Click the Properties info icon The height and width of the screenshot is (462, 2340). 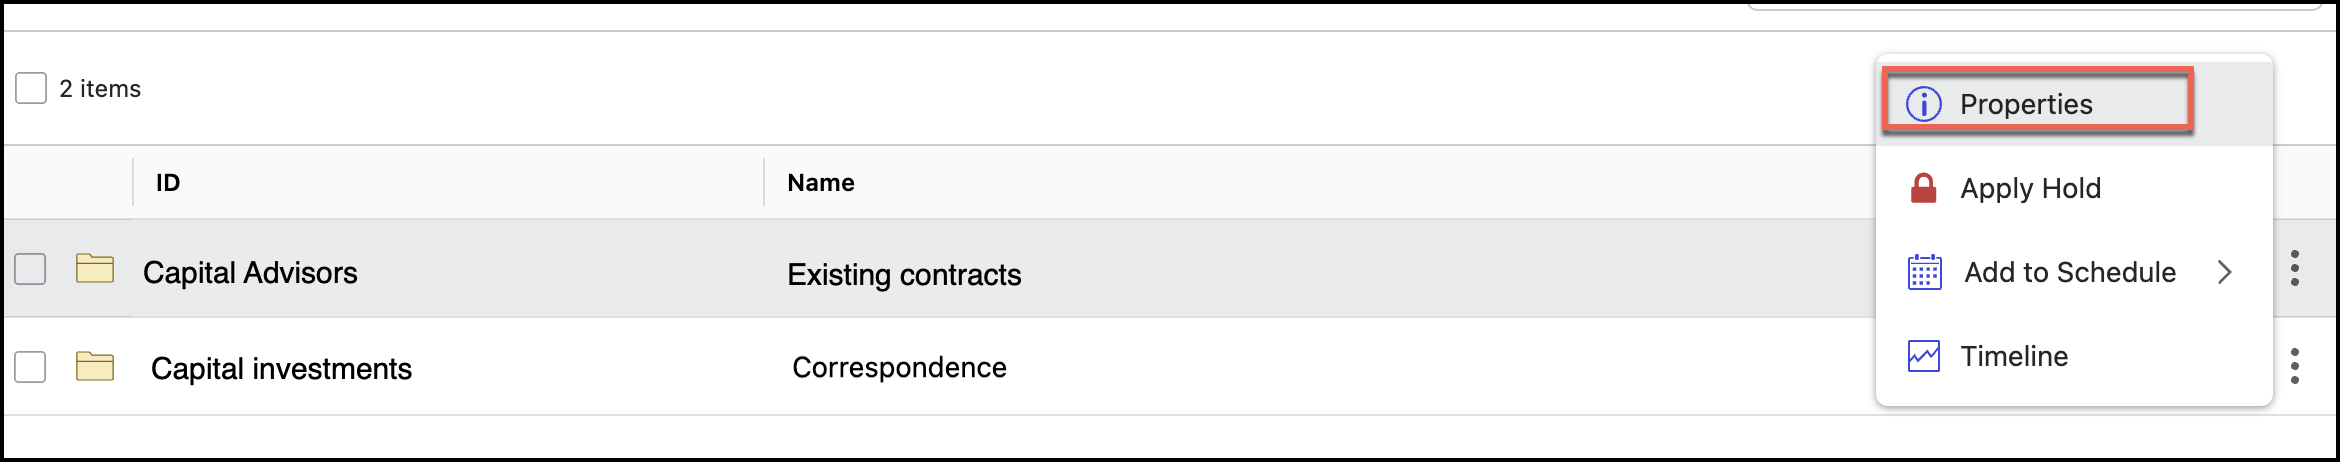click(1923, 104)
